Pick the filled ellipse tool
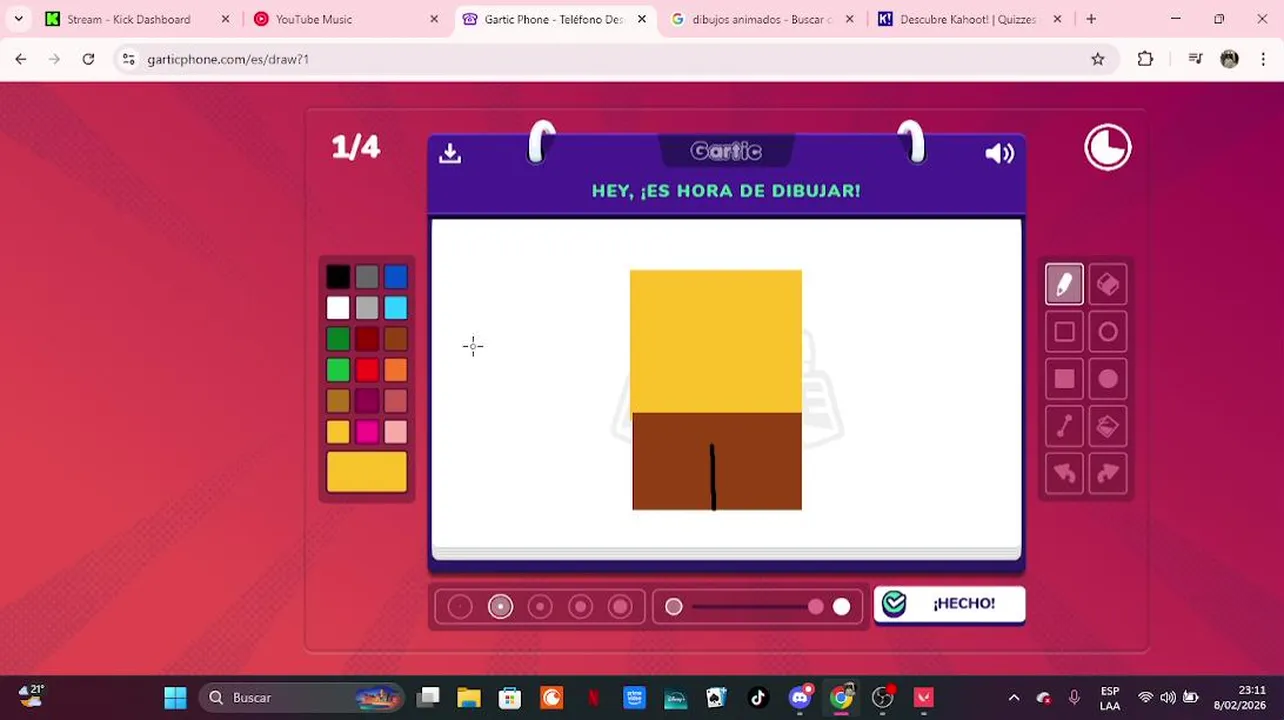1284x720 pixels. click(x=1108, y=379)
